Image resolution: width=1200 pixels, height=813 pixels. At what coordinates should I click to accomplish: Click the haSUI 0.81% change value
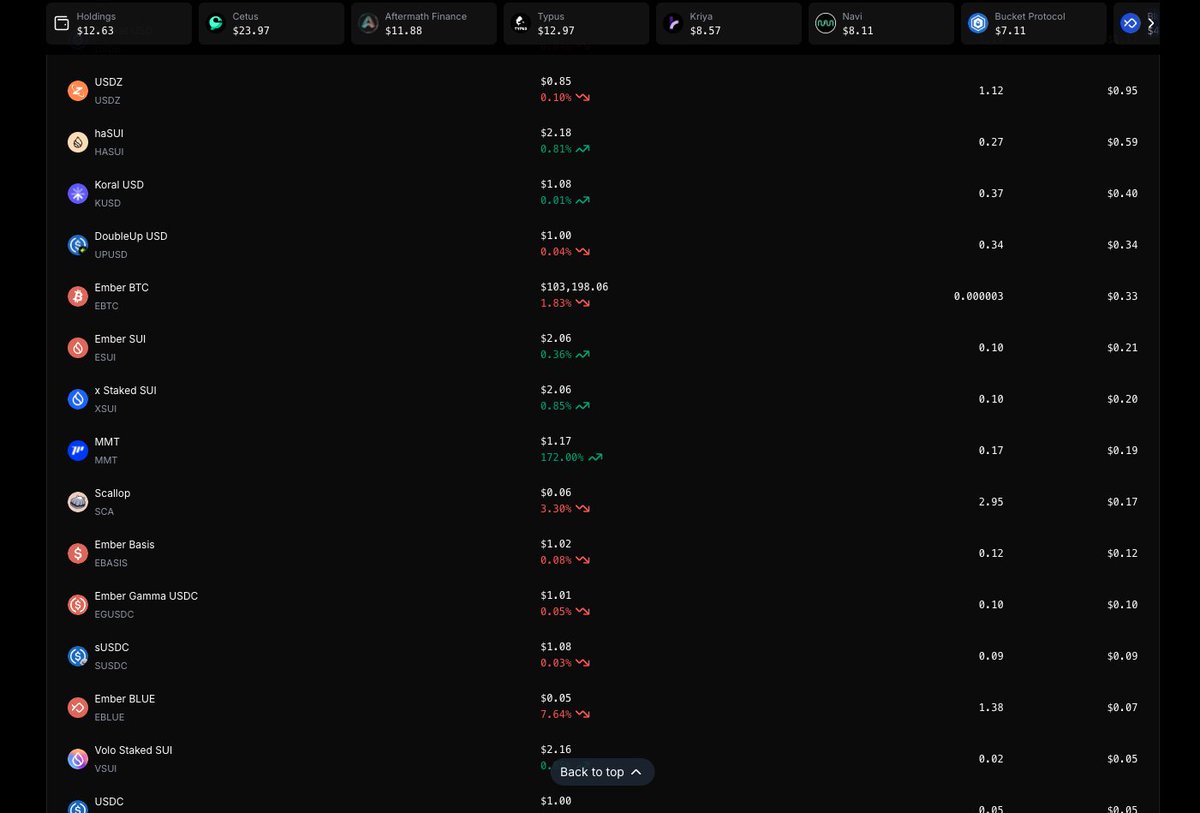point(556,149)
